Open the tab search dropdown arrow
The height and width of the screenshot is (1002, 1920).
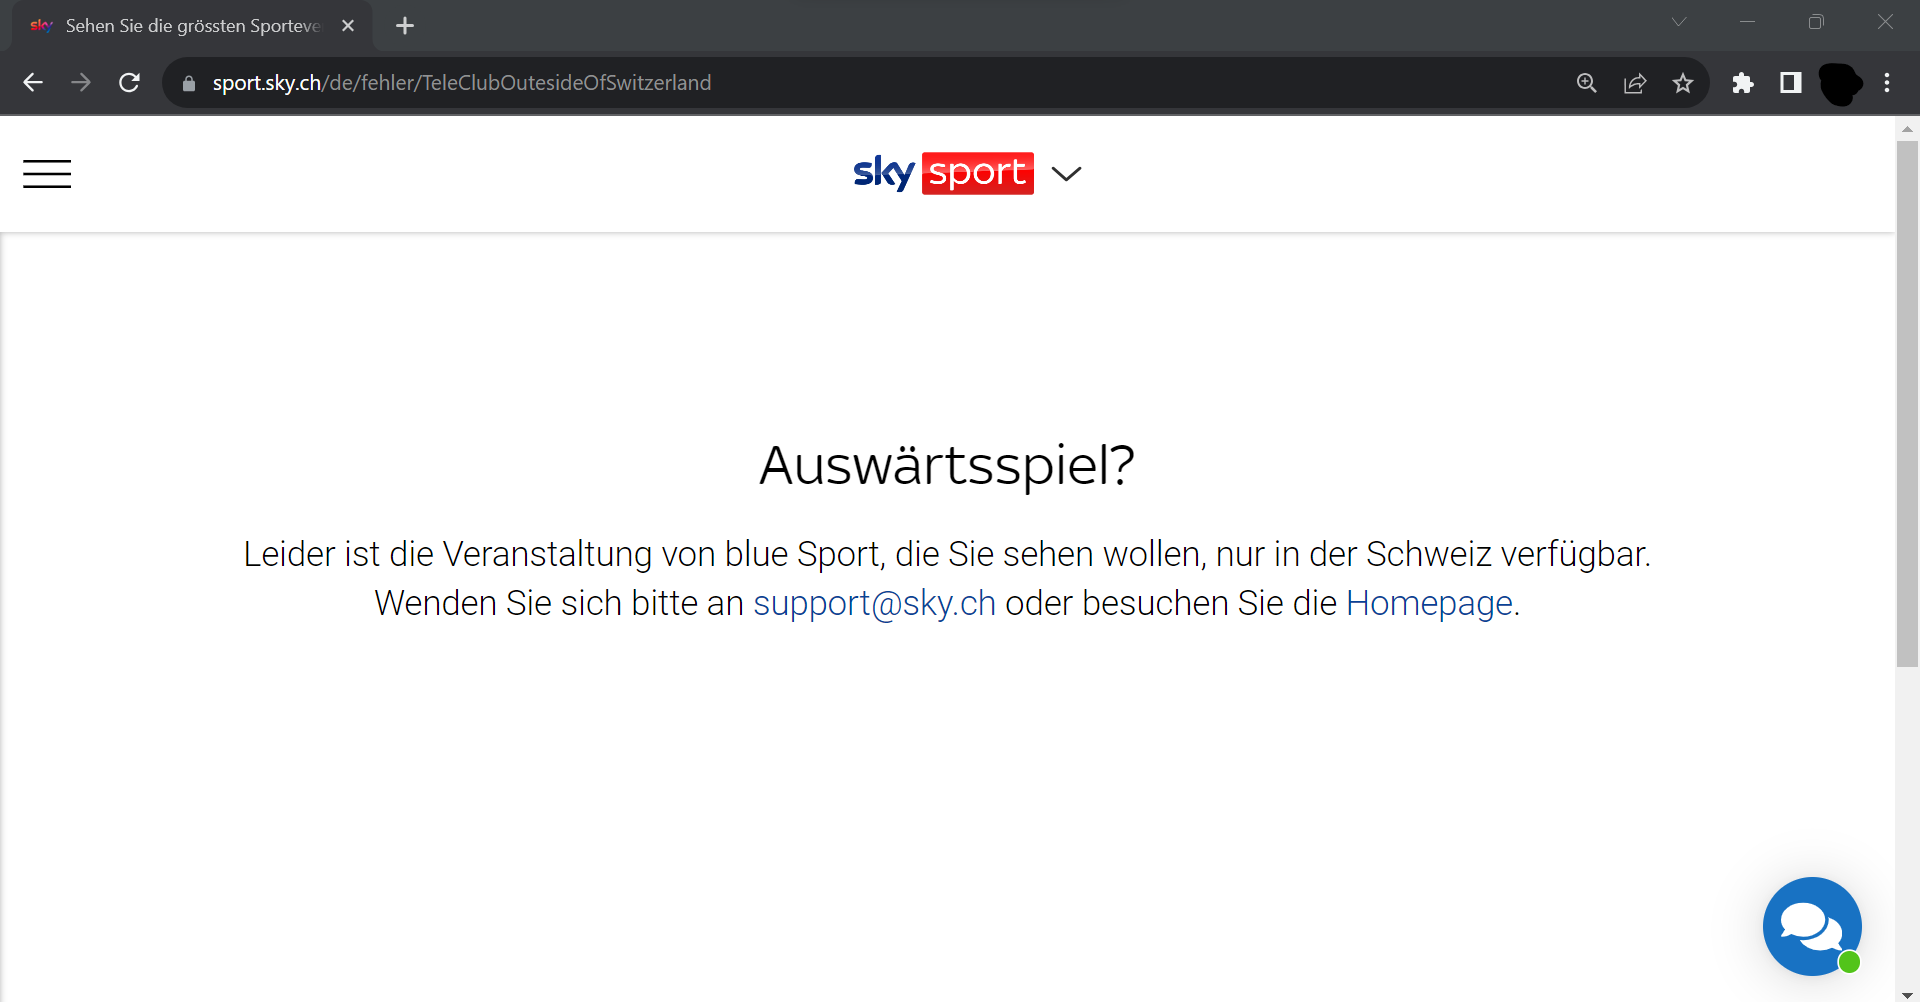(x=1679, y=22)
